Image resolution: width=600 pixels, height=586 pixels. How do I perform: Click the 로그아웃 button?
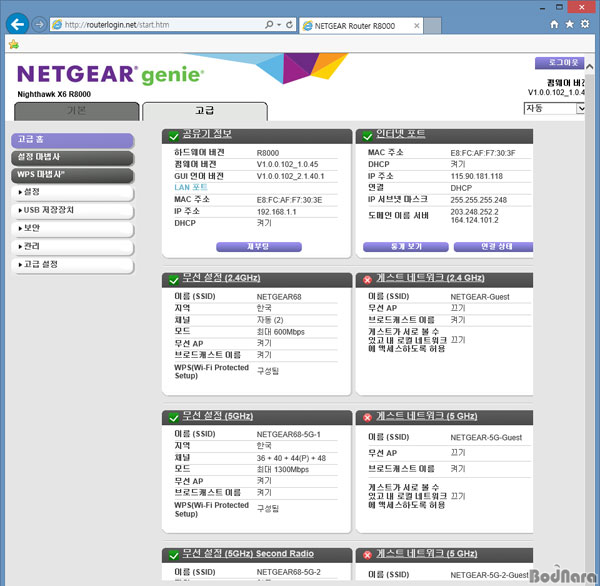[x=559, y=63]
